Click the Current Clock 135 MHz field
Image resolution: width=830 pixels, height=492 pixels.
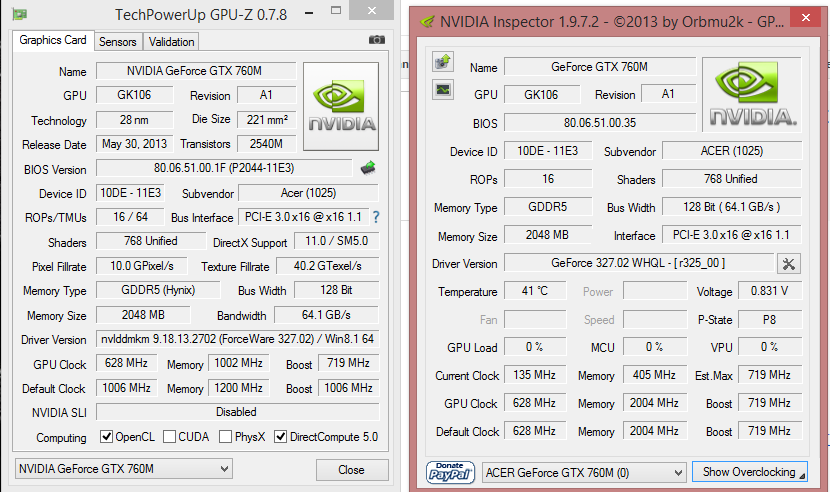(535, 375)
